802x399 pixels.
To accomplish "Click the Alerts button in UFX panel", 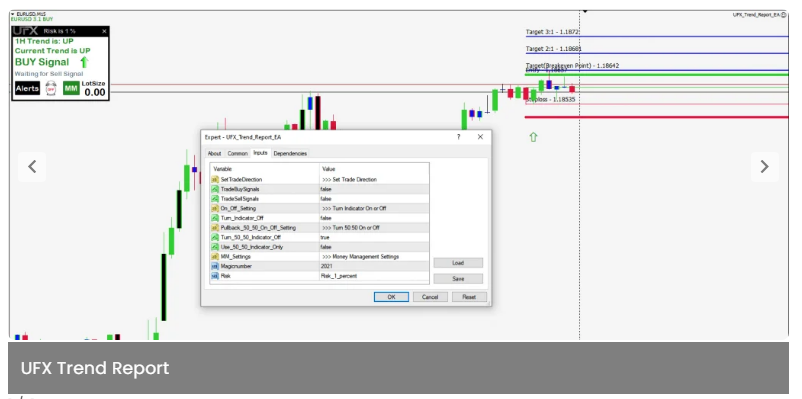I will click(x=27, y=88).
